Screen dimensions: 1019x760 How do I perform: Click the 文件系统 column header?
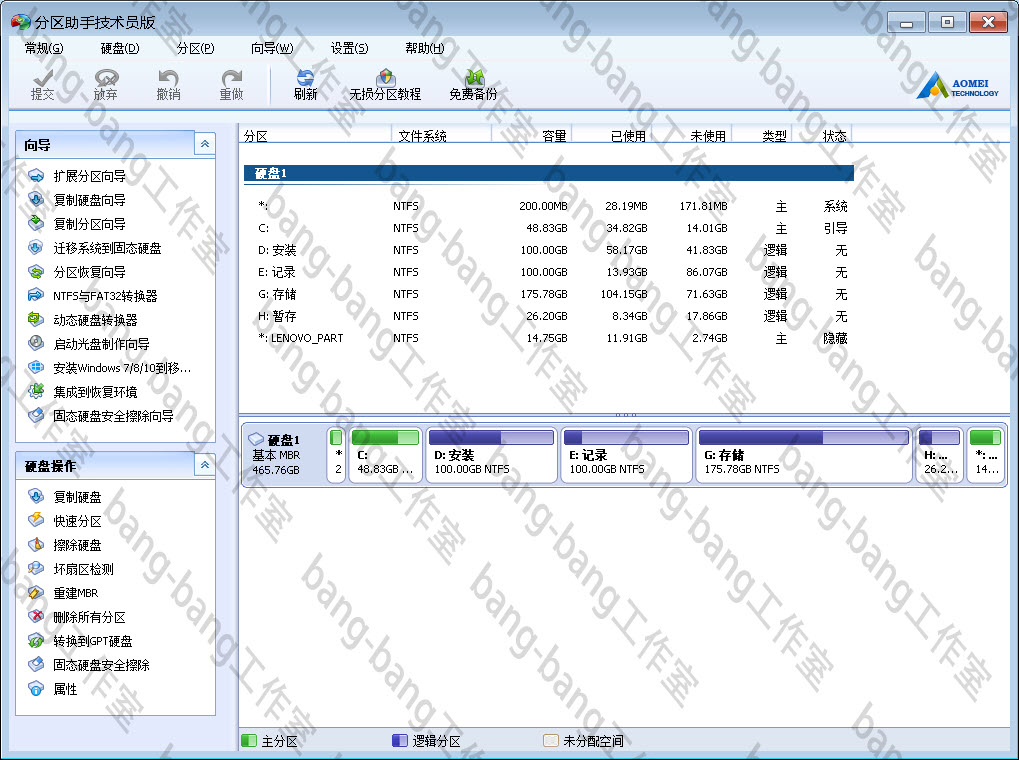422,136
